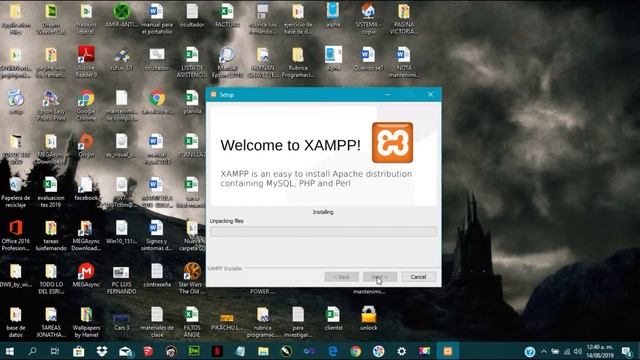Select the facebook shortcut on desktop
Viewport: 640px width, 360px height.
(x=86, y=188)
